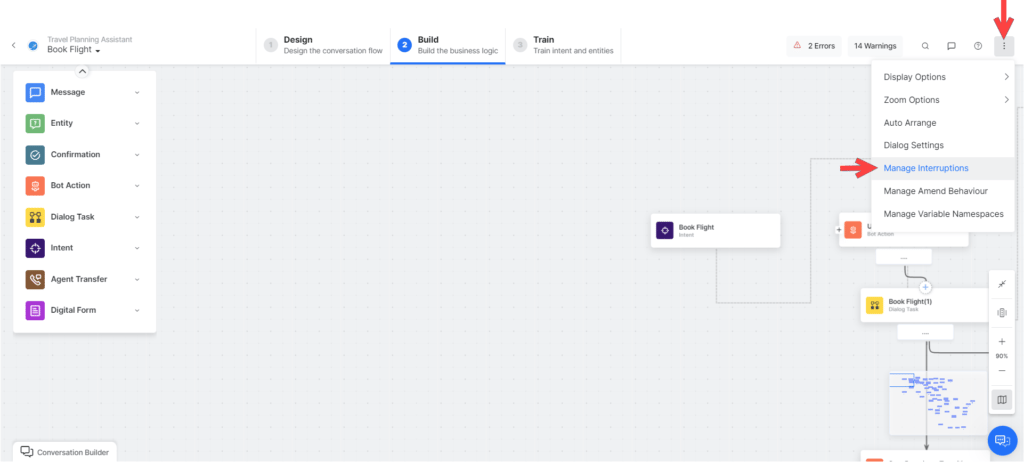
Task: Click the errors warning triangle icon
Action: [x=797, y=46]
